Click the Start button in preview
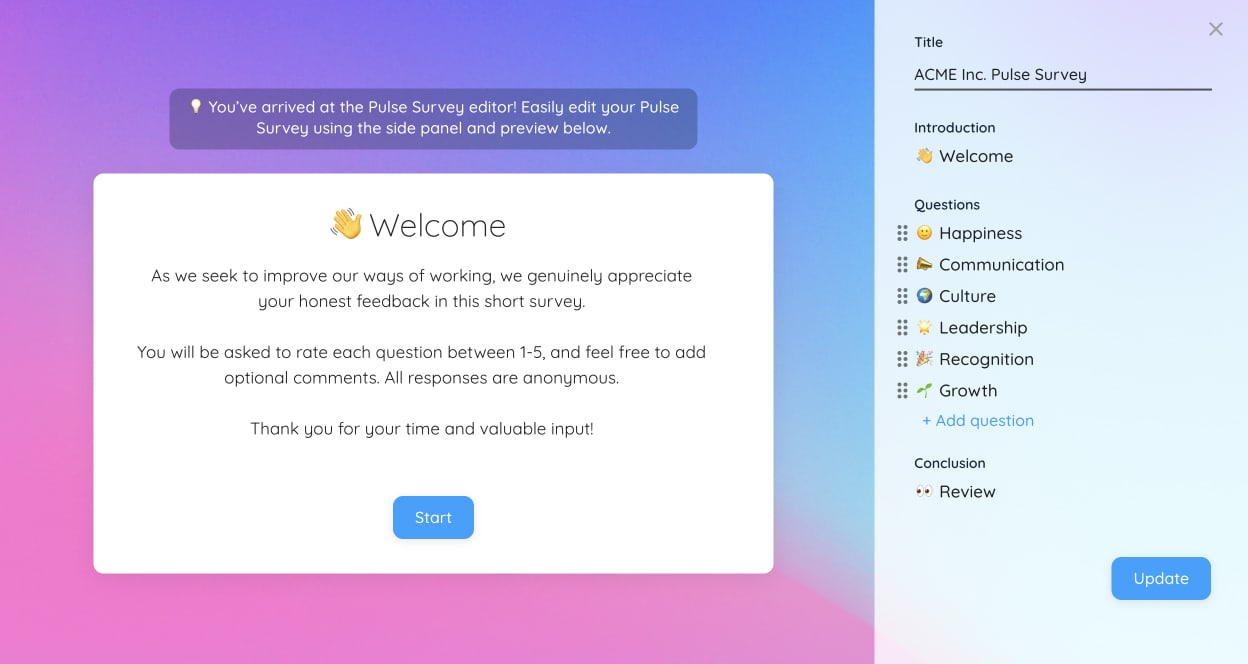Screen dimensions: 1248x664 click(433, 518)
